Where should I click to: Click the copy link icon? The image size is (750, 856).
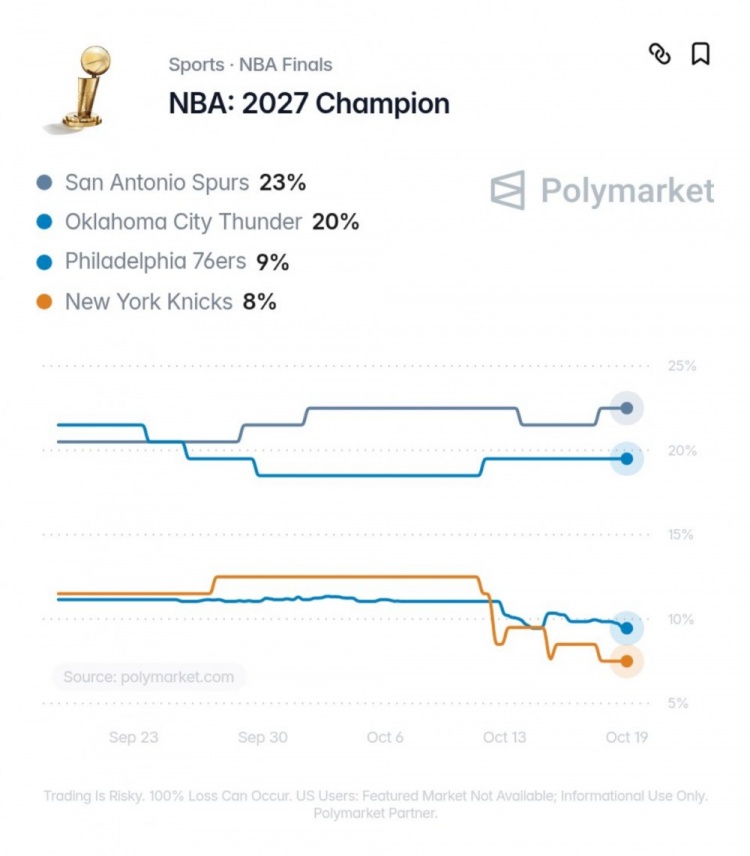click(x=659, y=54)
